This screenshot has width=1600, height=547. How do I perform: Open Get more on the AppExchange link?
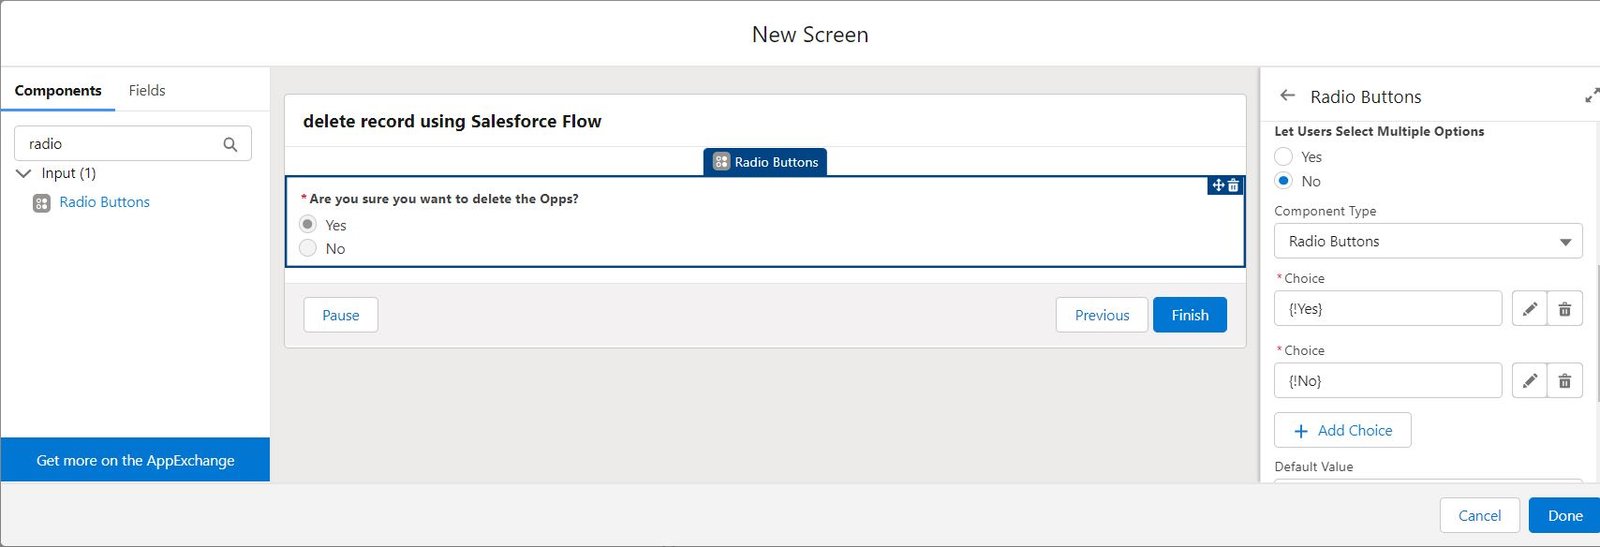point(135,460)
